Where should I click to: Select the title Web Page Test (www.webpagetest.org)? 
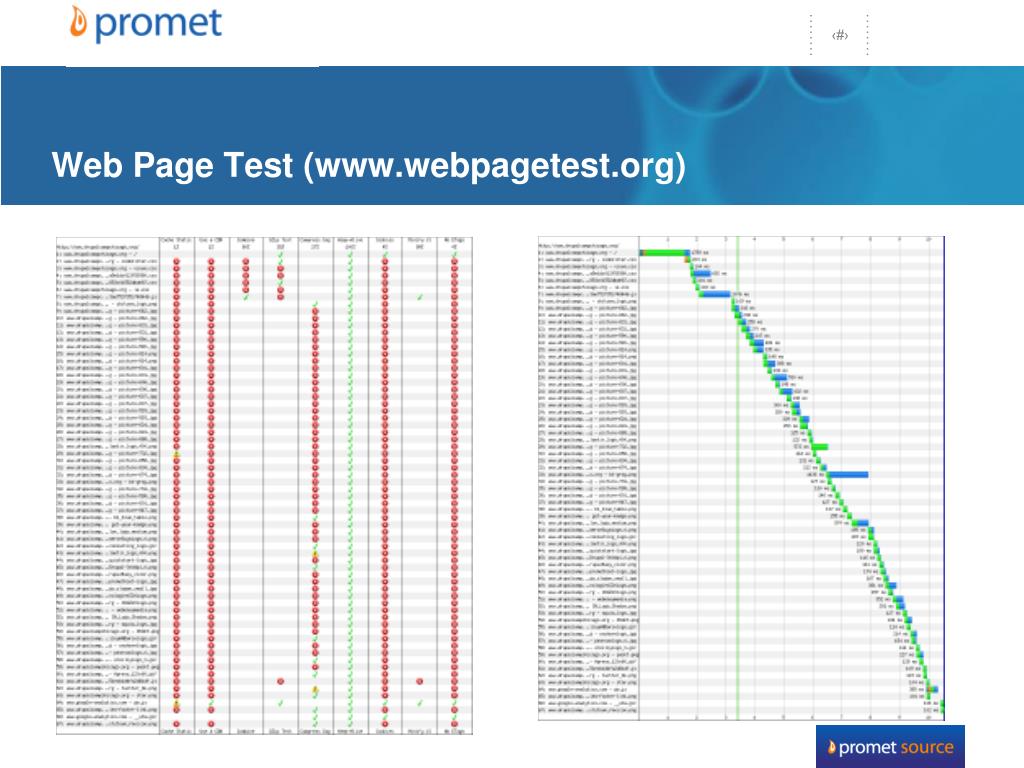click(x=369, y=165)
